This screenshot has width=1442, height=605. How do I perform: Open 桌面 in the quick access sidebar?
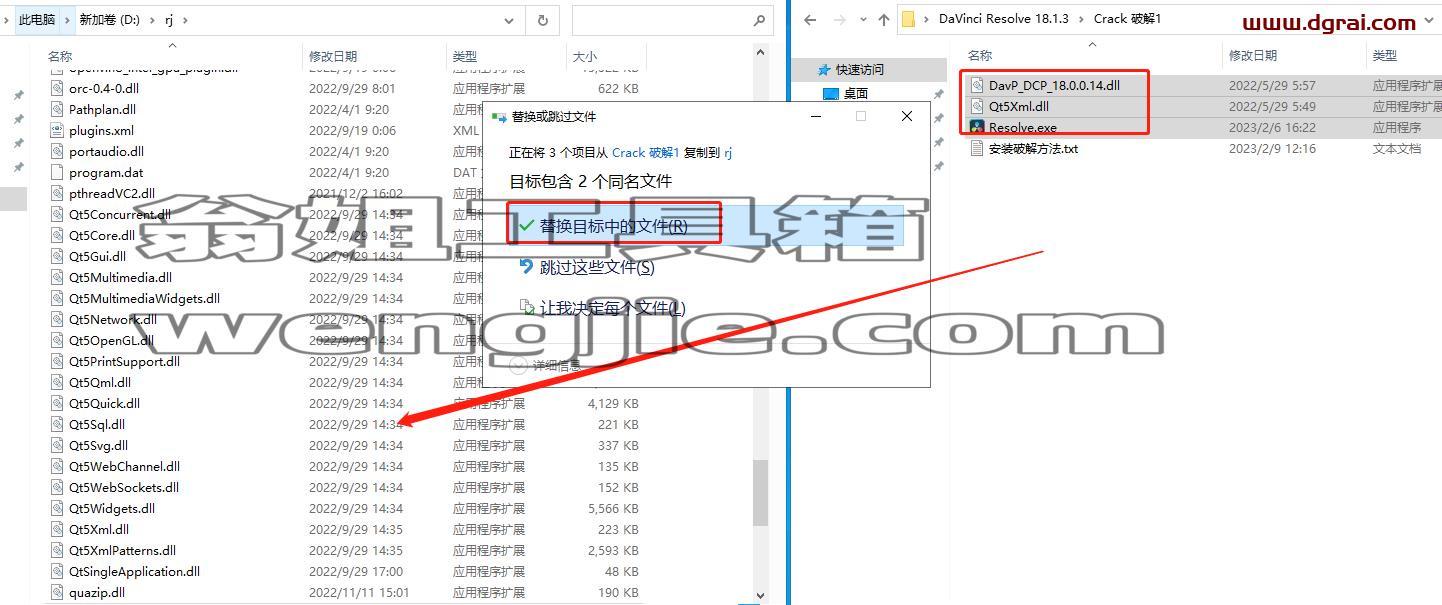855,93
